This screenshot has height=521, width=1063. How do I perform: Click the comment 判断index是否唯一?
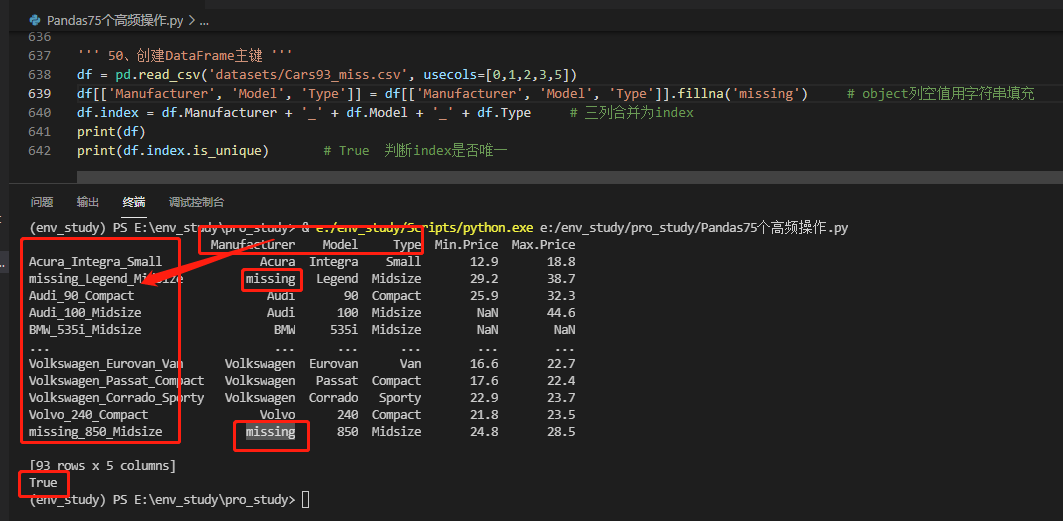(445, 150)
